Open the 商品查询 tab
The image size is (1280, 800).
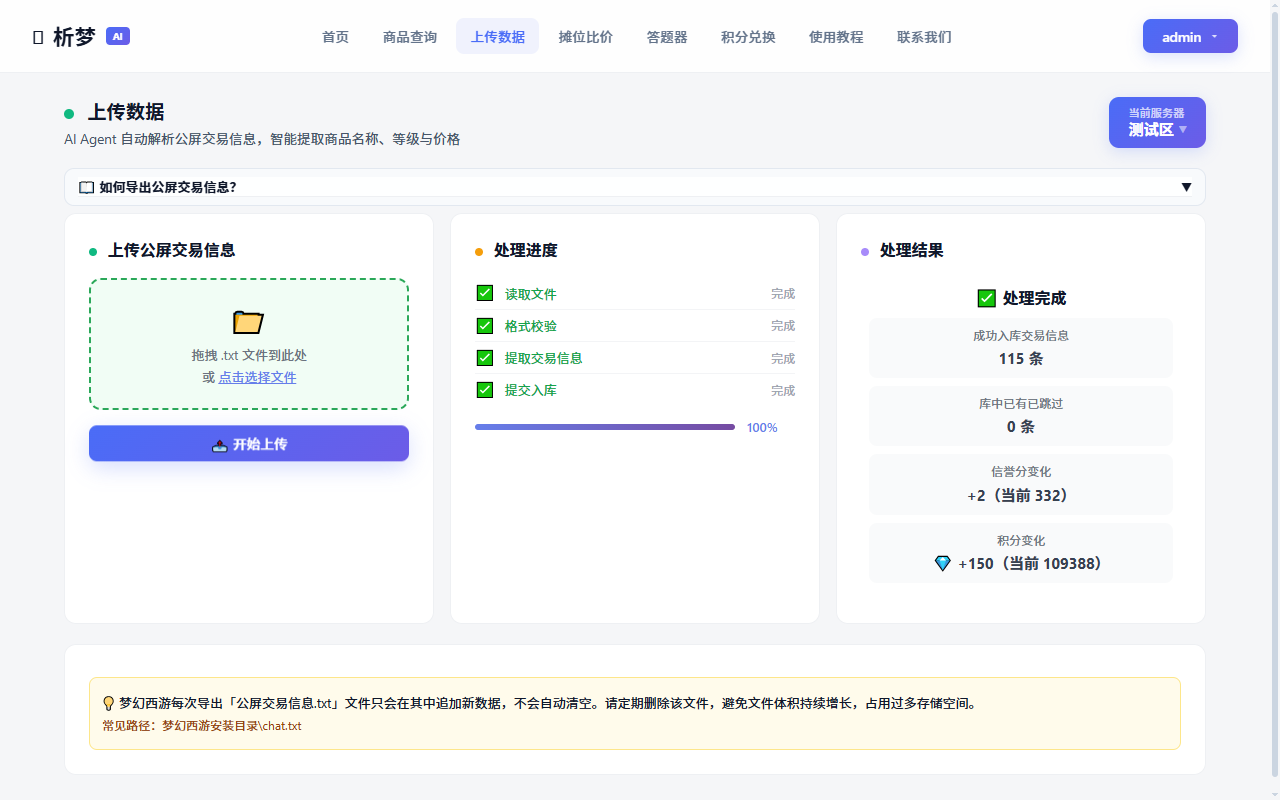[410, 36]
